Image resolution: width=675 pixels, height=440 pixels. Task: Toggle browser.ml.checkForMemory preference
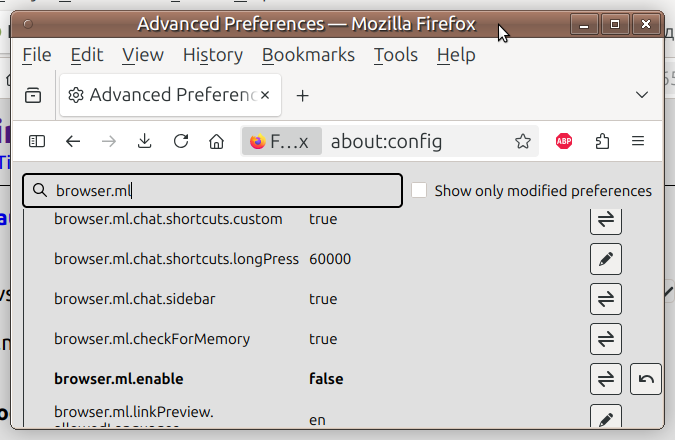[605, 339]
